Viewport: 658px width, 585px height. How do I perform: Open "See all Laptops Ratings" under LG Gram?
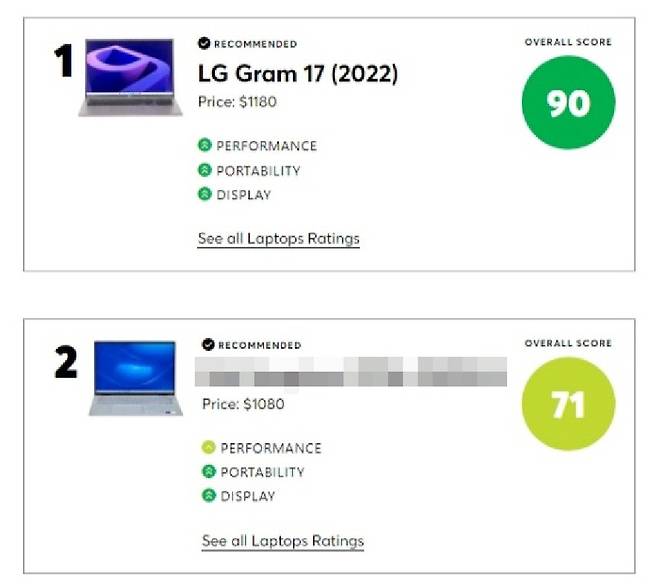[x=278, y=239]
